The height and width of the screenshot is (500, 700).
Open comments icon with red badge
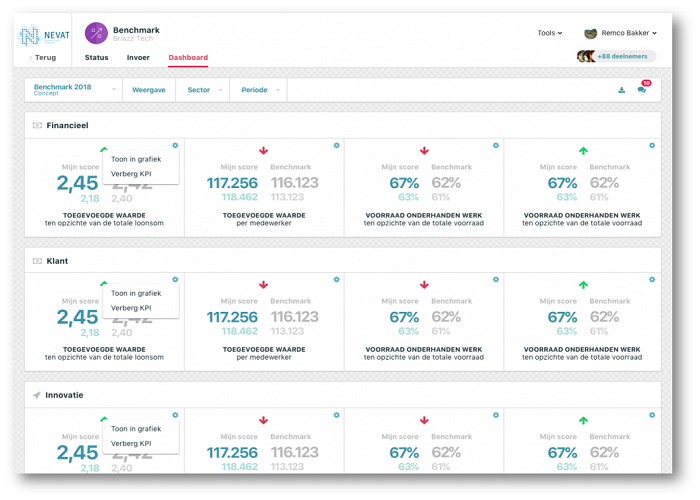(x=642, y=90)
